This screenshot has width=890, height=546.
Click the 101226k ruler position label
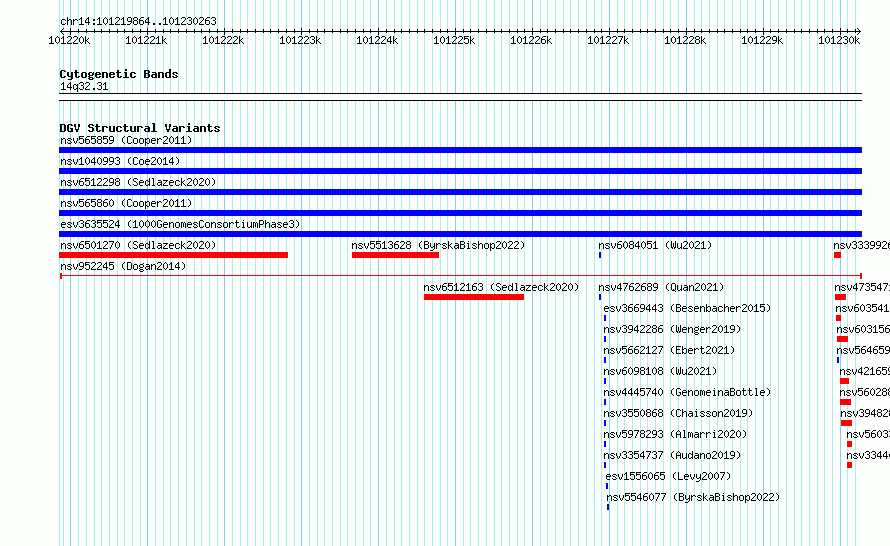point(531,40)
